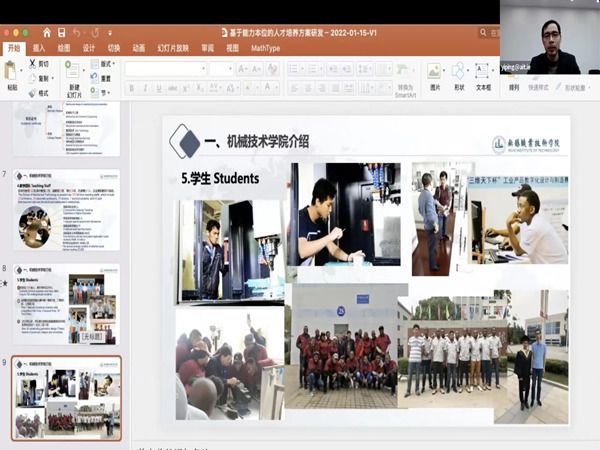Viewport: 600px width, 450px height.
Task: Toggle Underline formatting button
Action: 158,88
